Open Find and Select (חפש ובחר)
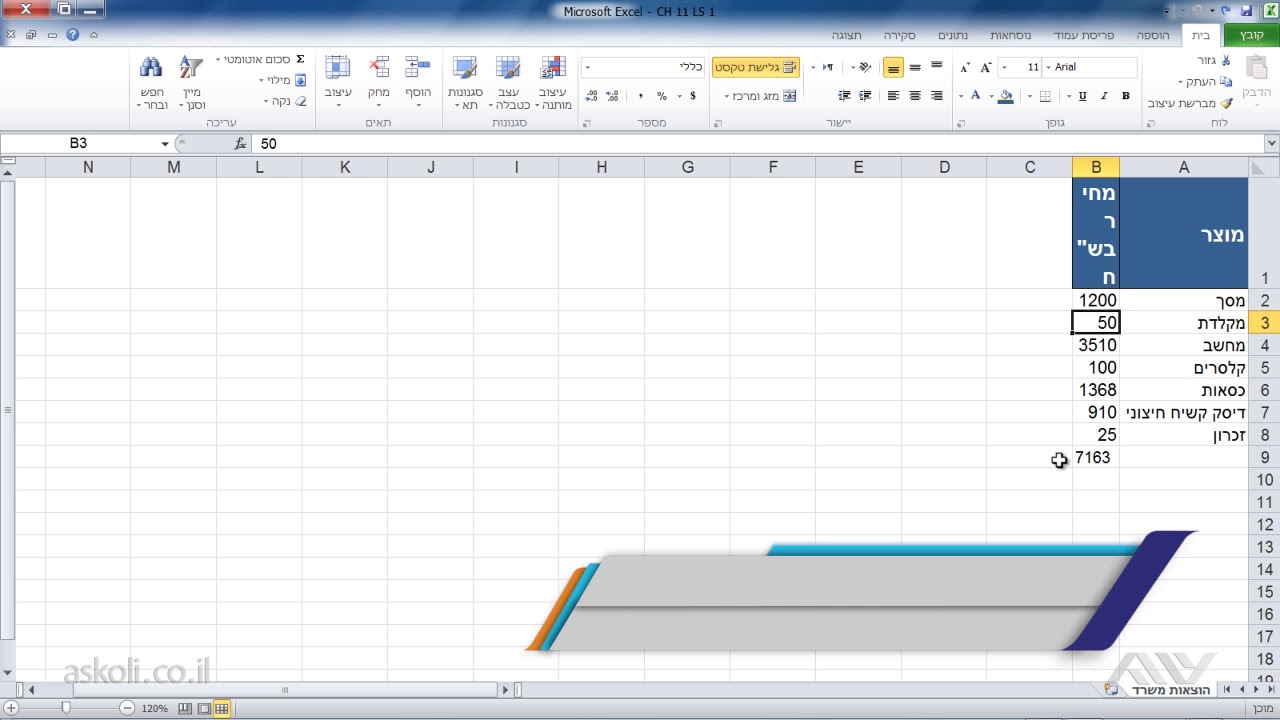Viewport: 1280px width, 720px height. click(x=152, y=83)
